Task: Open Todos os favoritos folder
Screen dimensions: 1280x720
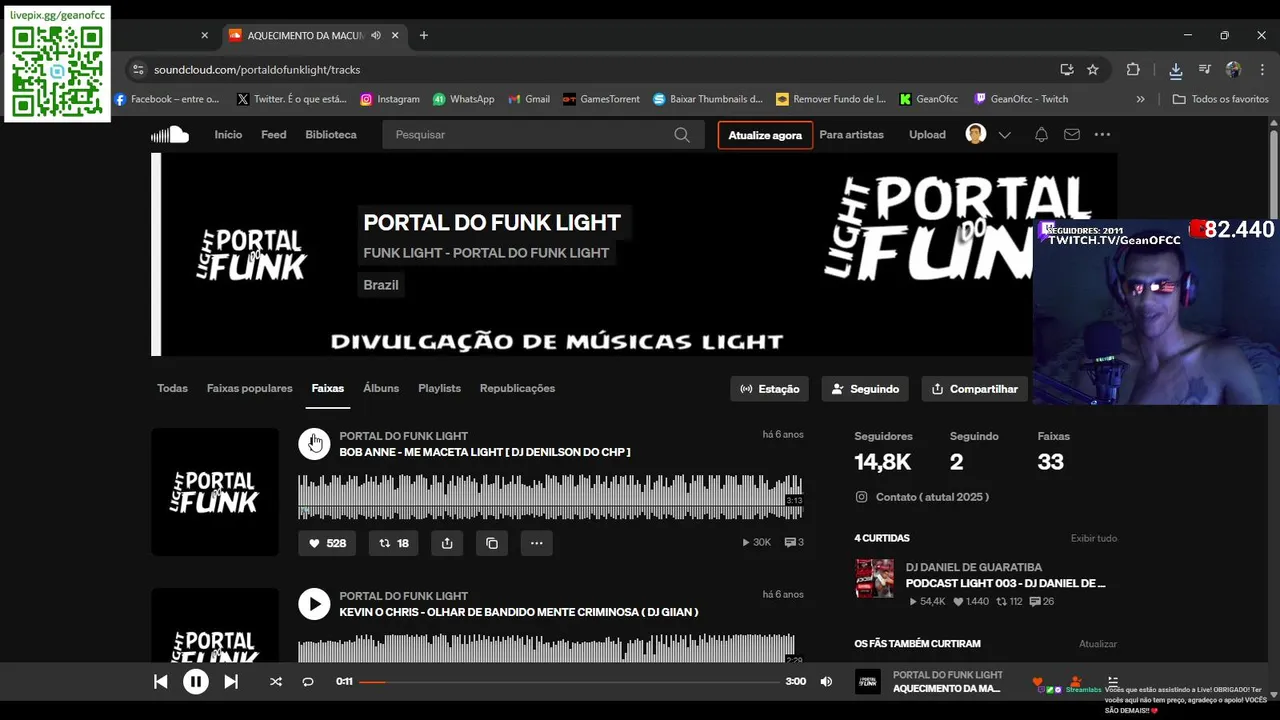Action: [1220, 99]
